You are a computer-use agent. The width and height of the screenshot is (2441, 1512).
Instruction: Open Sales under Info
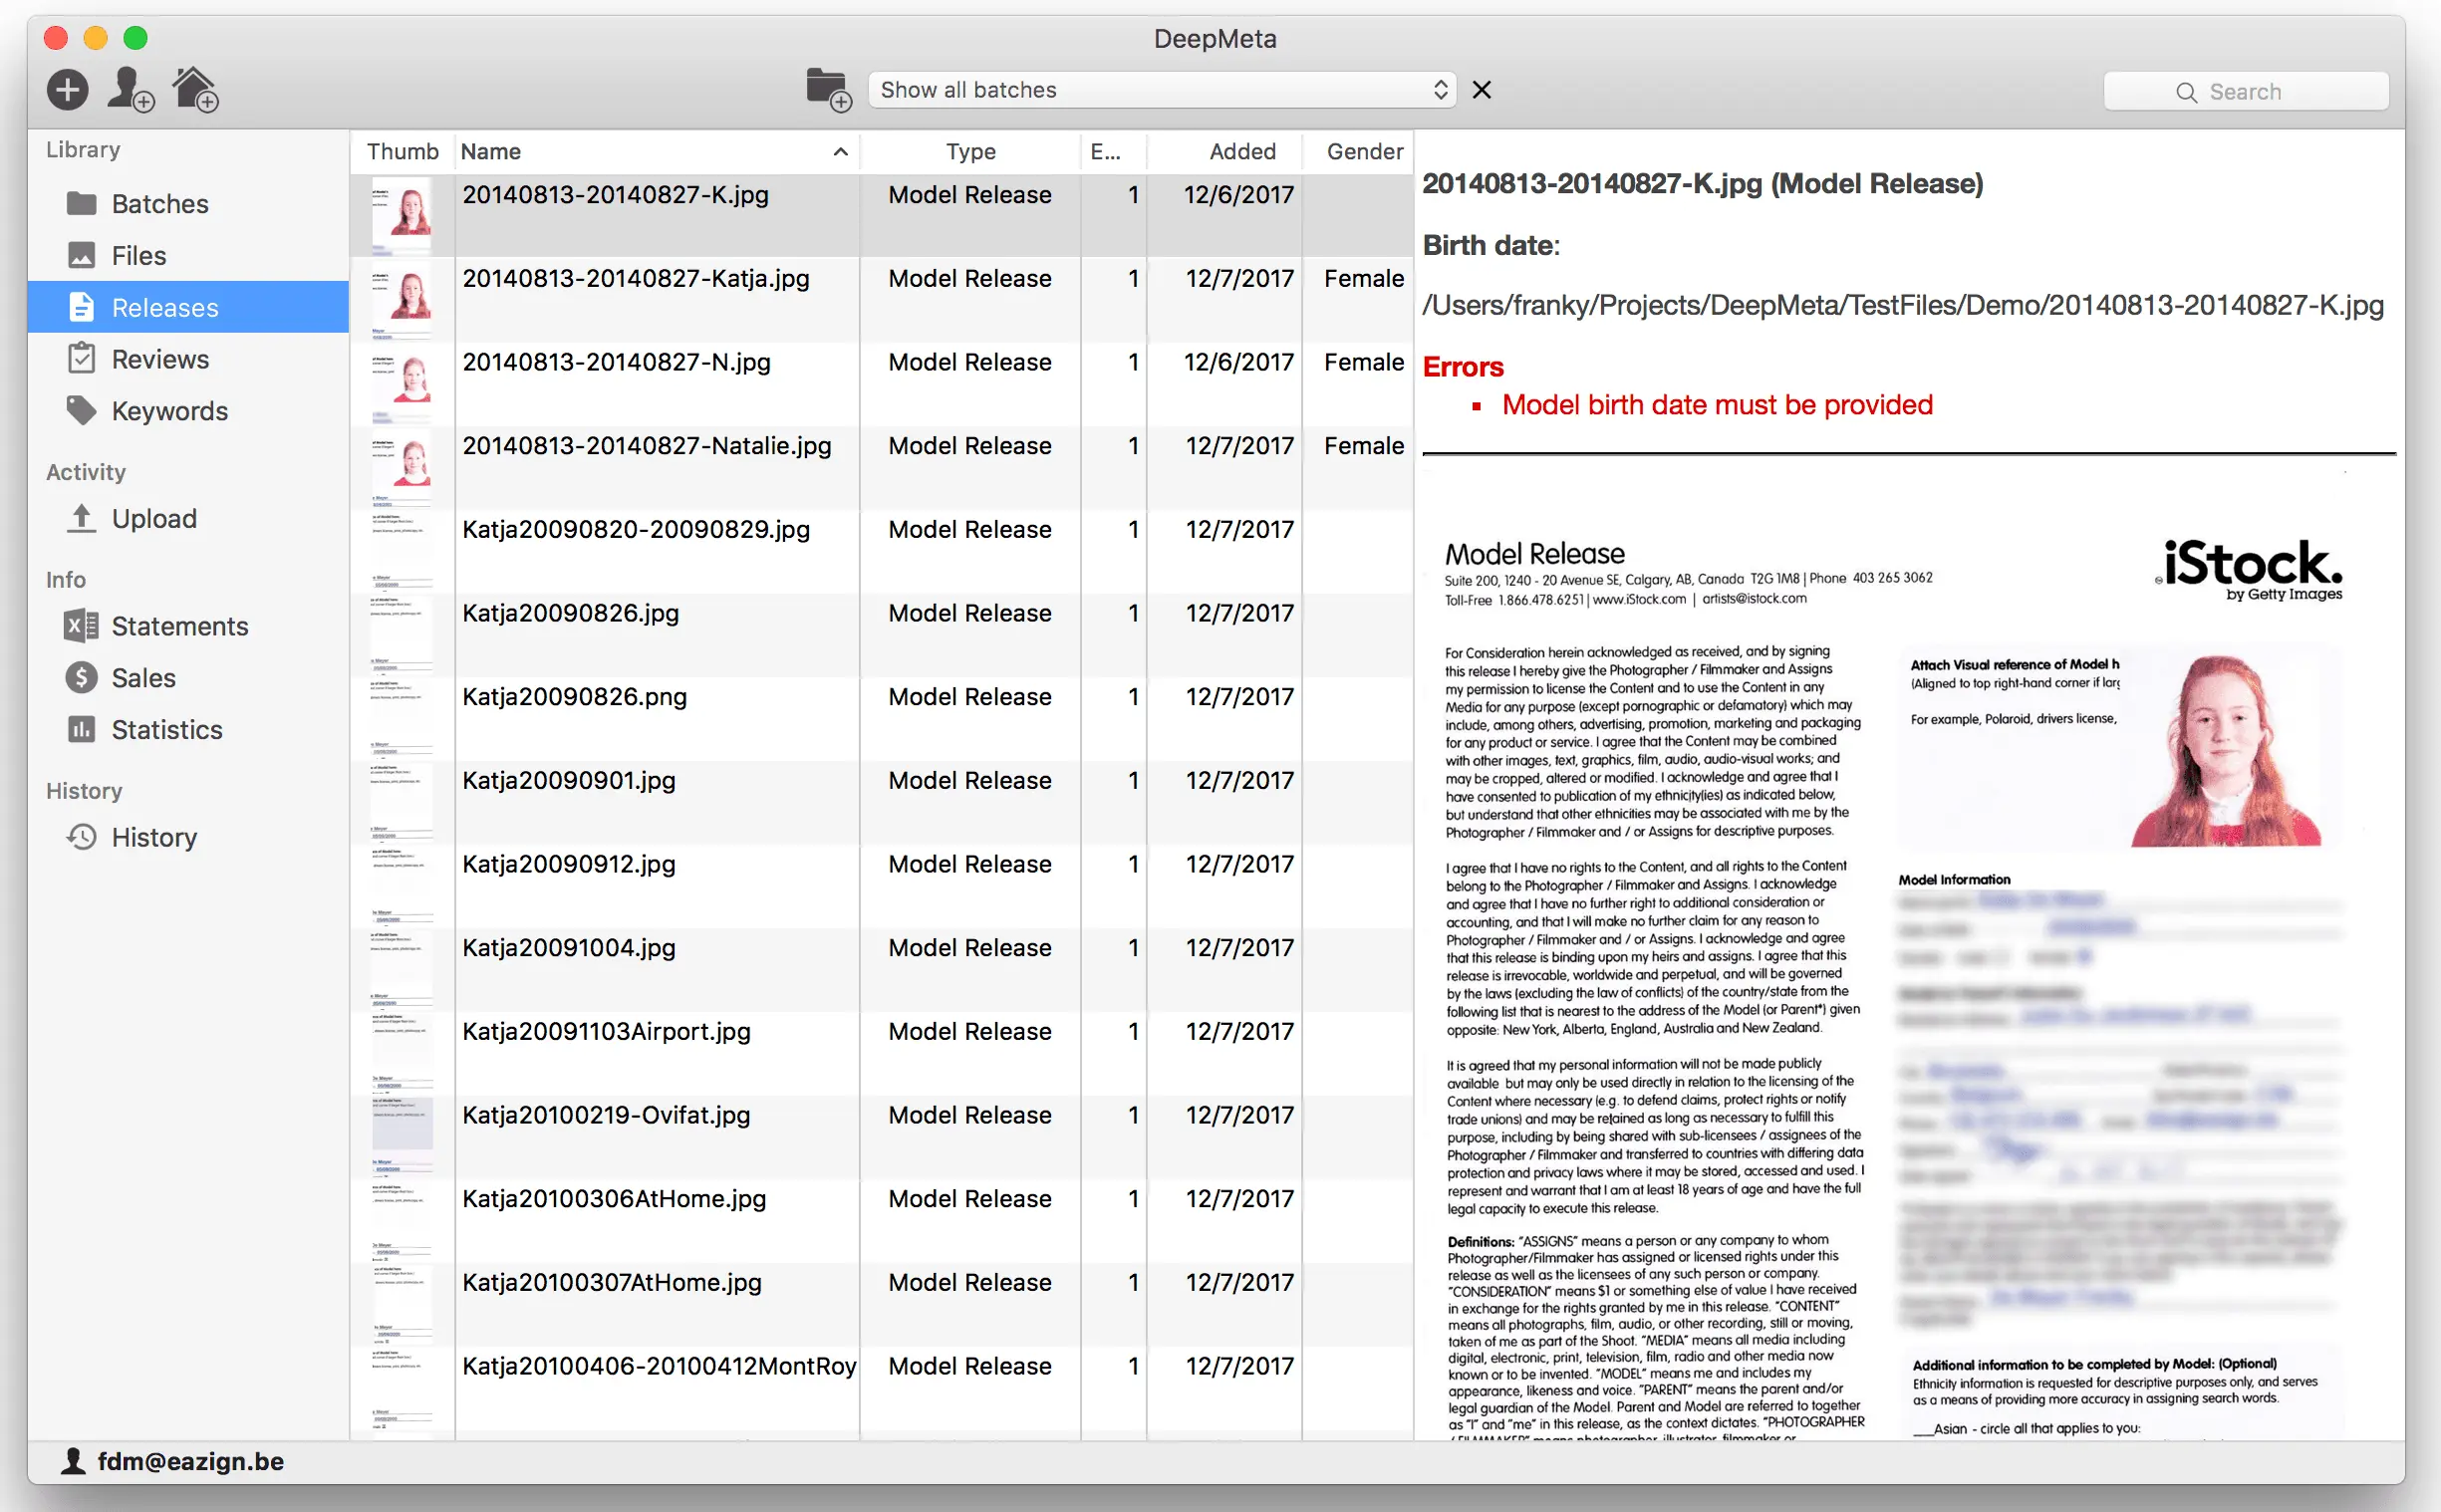coord(188,678)
